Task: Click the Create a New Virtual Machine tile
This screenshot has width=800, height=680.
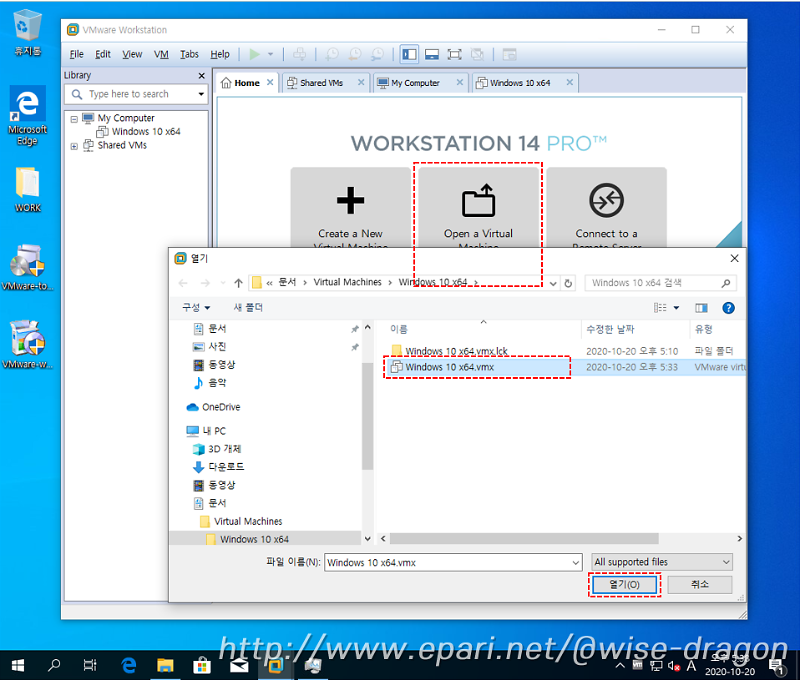Action: (x=351, y=208)
